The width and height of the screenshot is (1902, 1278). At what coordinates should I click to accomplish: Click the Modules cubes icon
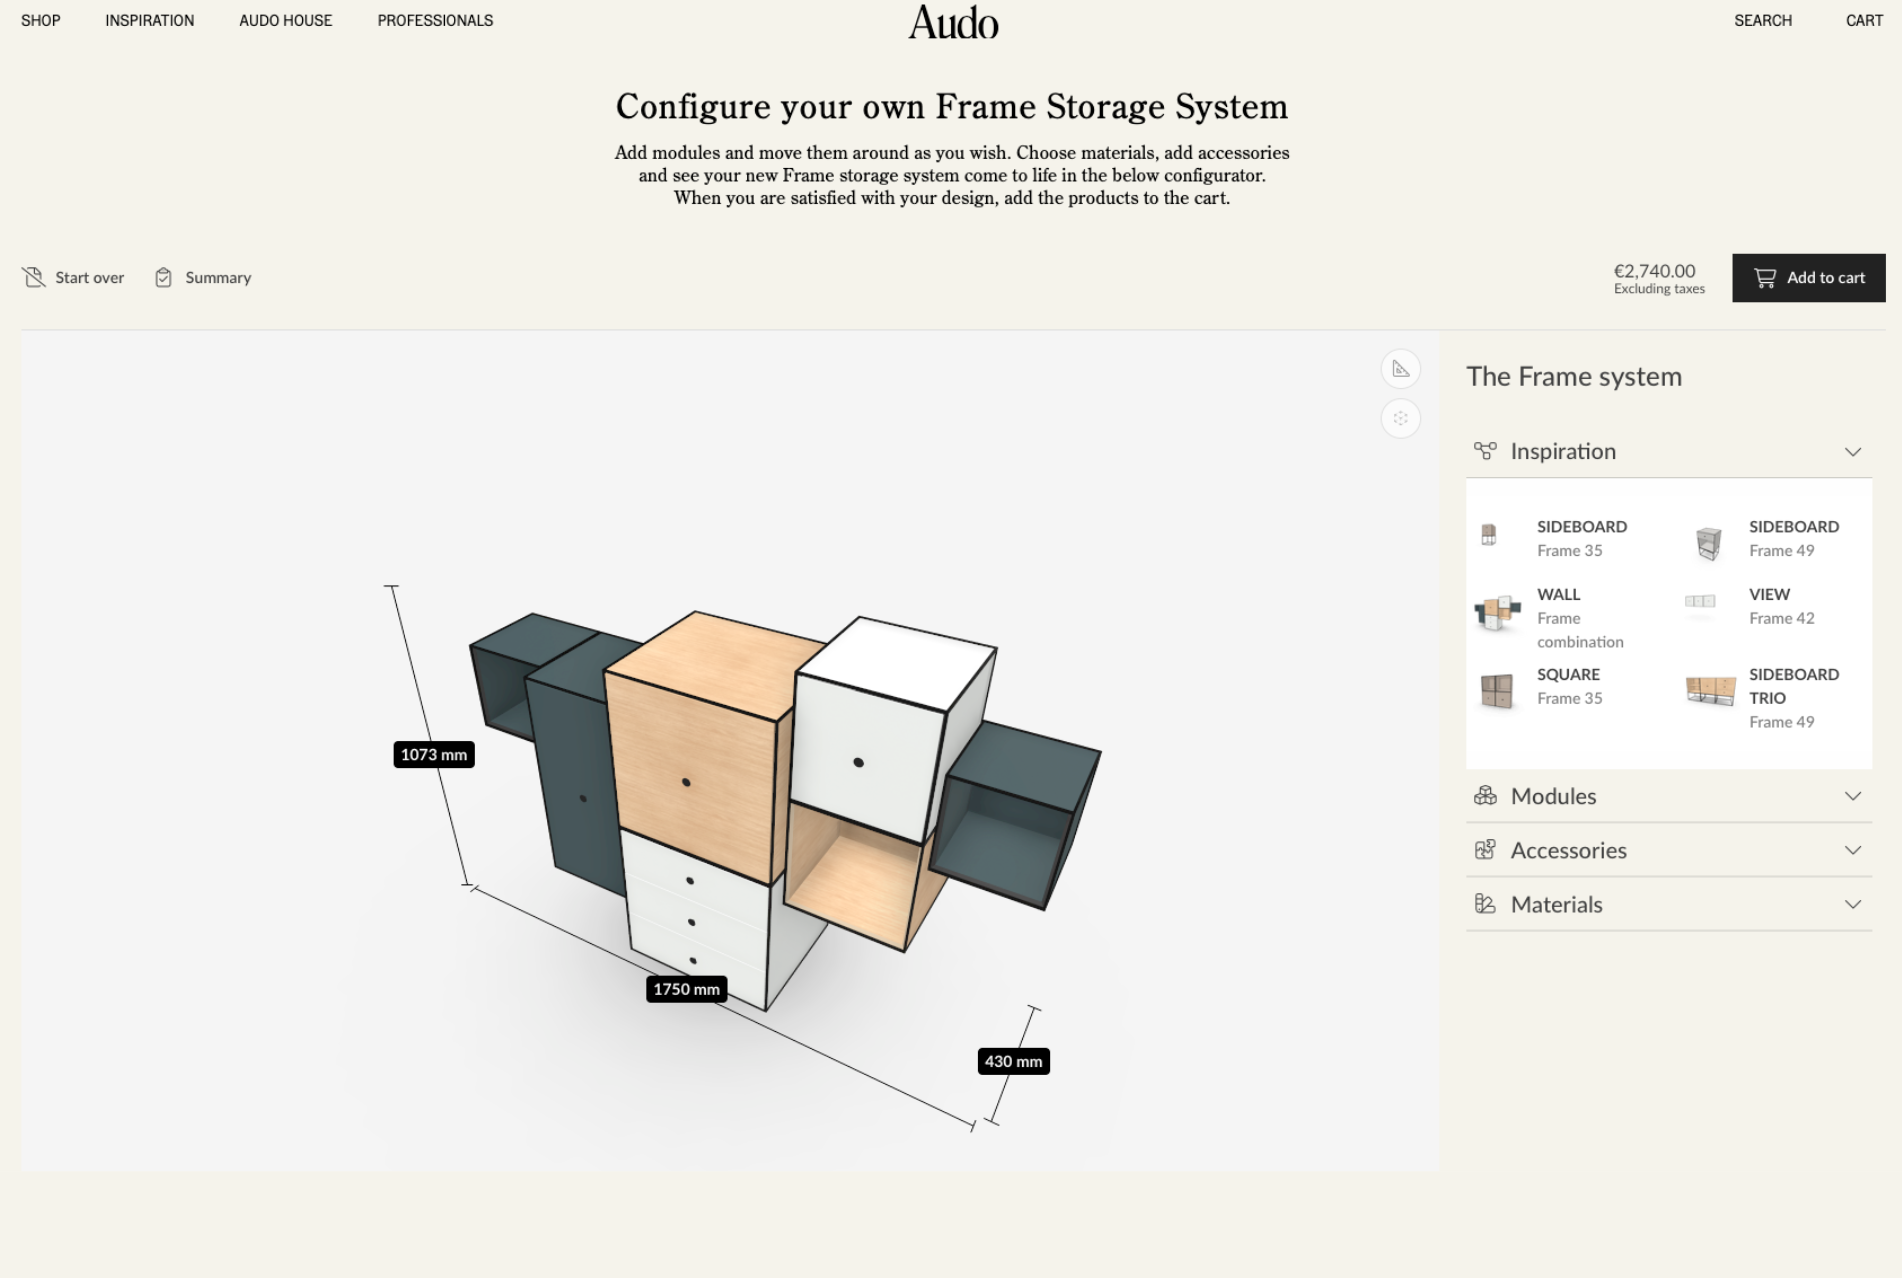(1485, 796)
